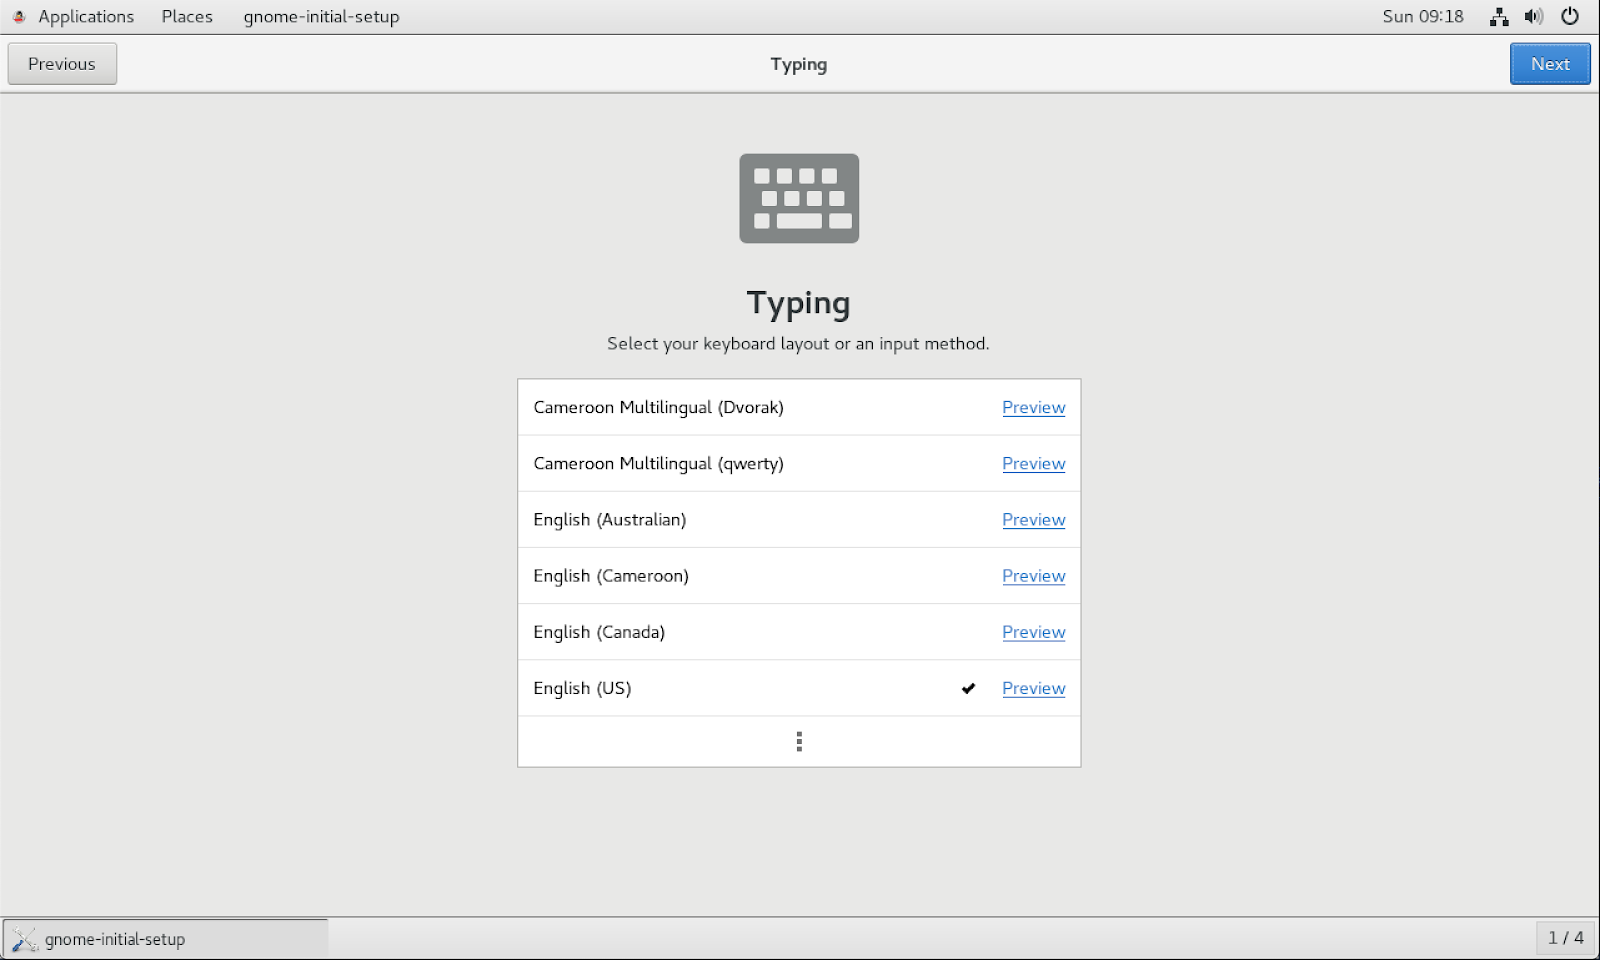Open the volume speaker icon

1534,16
